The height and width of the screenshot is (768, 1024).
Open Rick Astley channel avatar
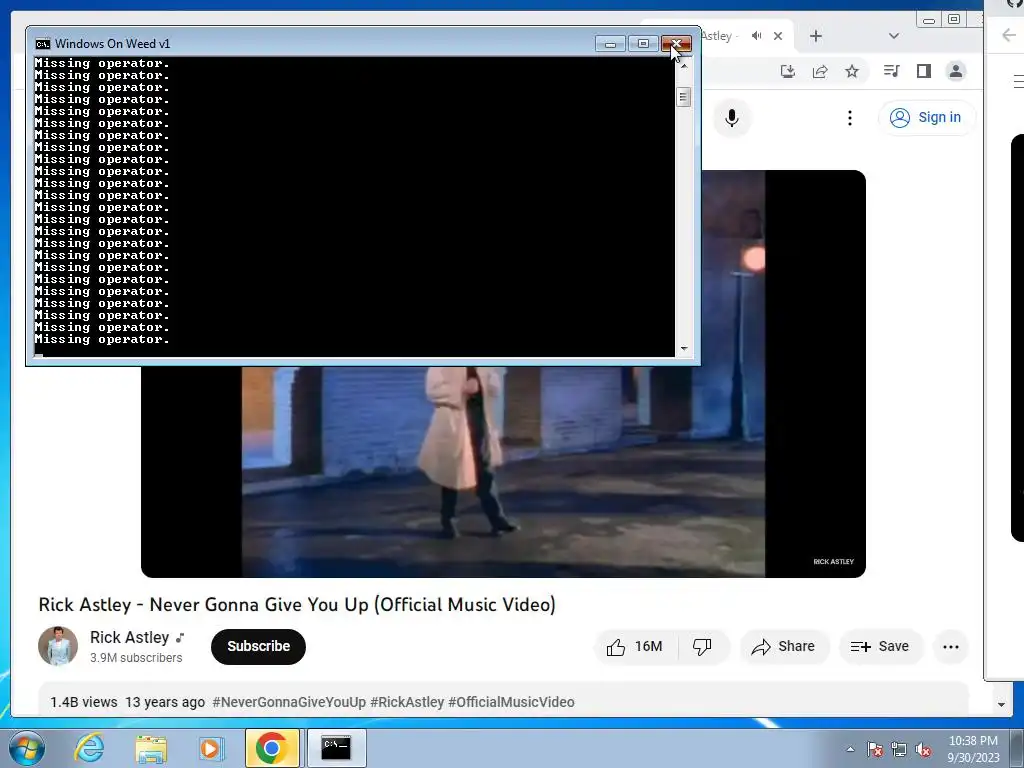click(x=58, y=646)
